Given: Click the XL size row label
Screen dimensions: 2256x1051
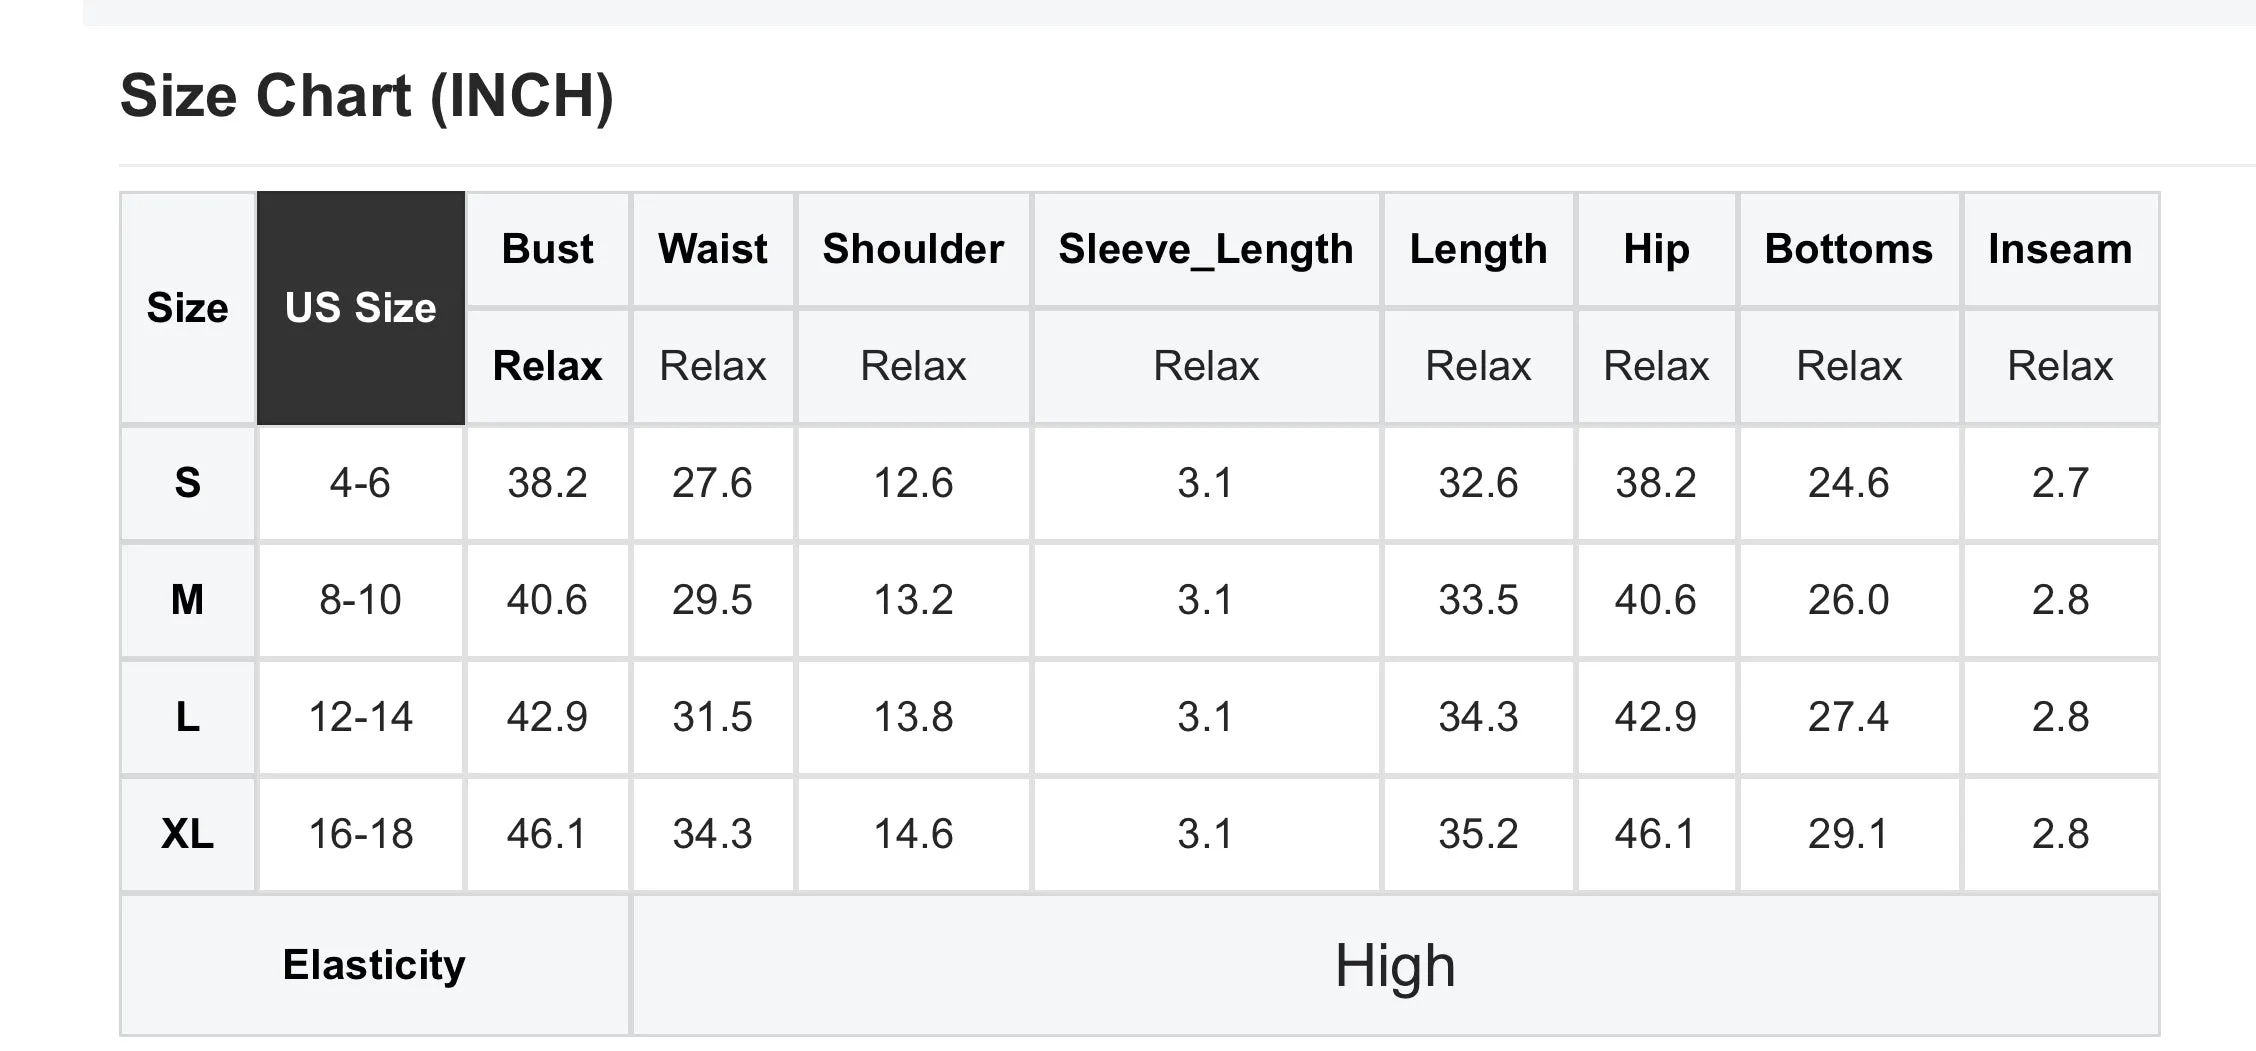Looking at the screenshot, I should coord(188,834).
